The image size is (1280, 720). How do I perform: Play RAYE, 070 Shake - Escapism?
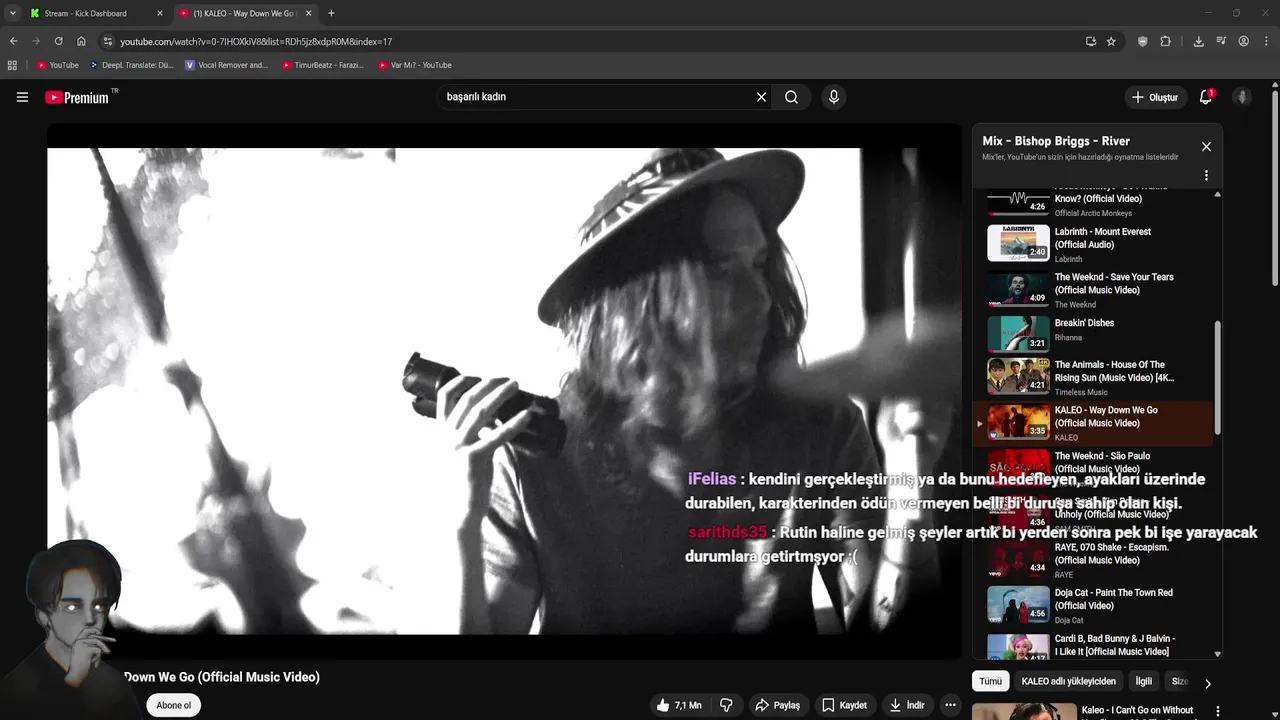(1094, 561)
